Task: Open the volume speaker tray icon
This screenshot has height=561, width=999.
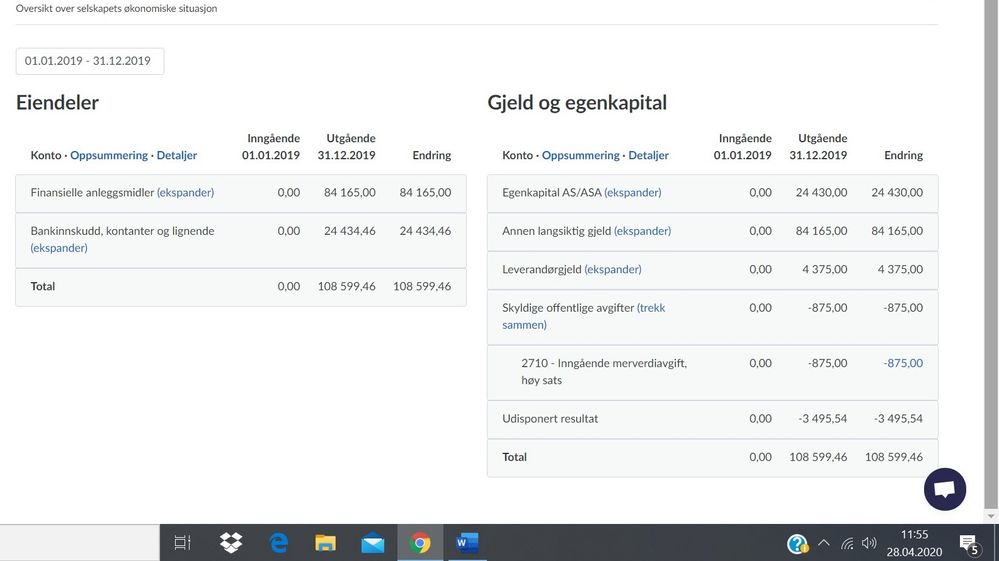Action: tap(869, 543)
